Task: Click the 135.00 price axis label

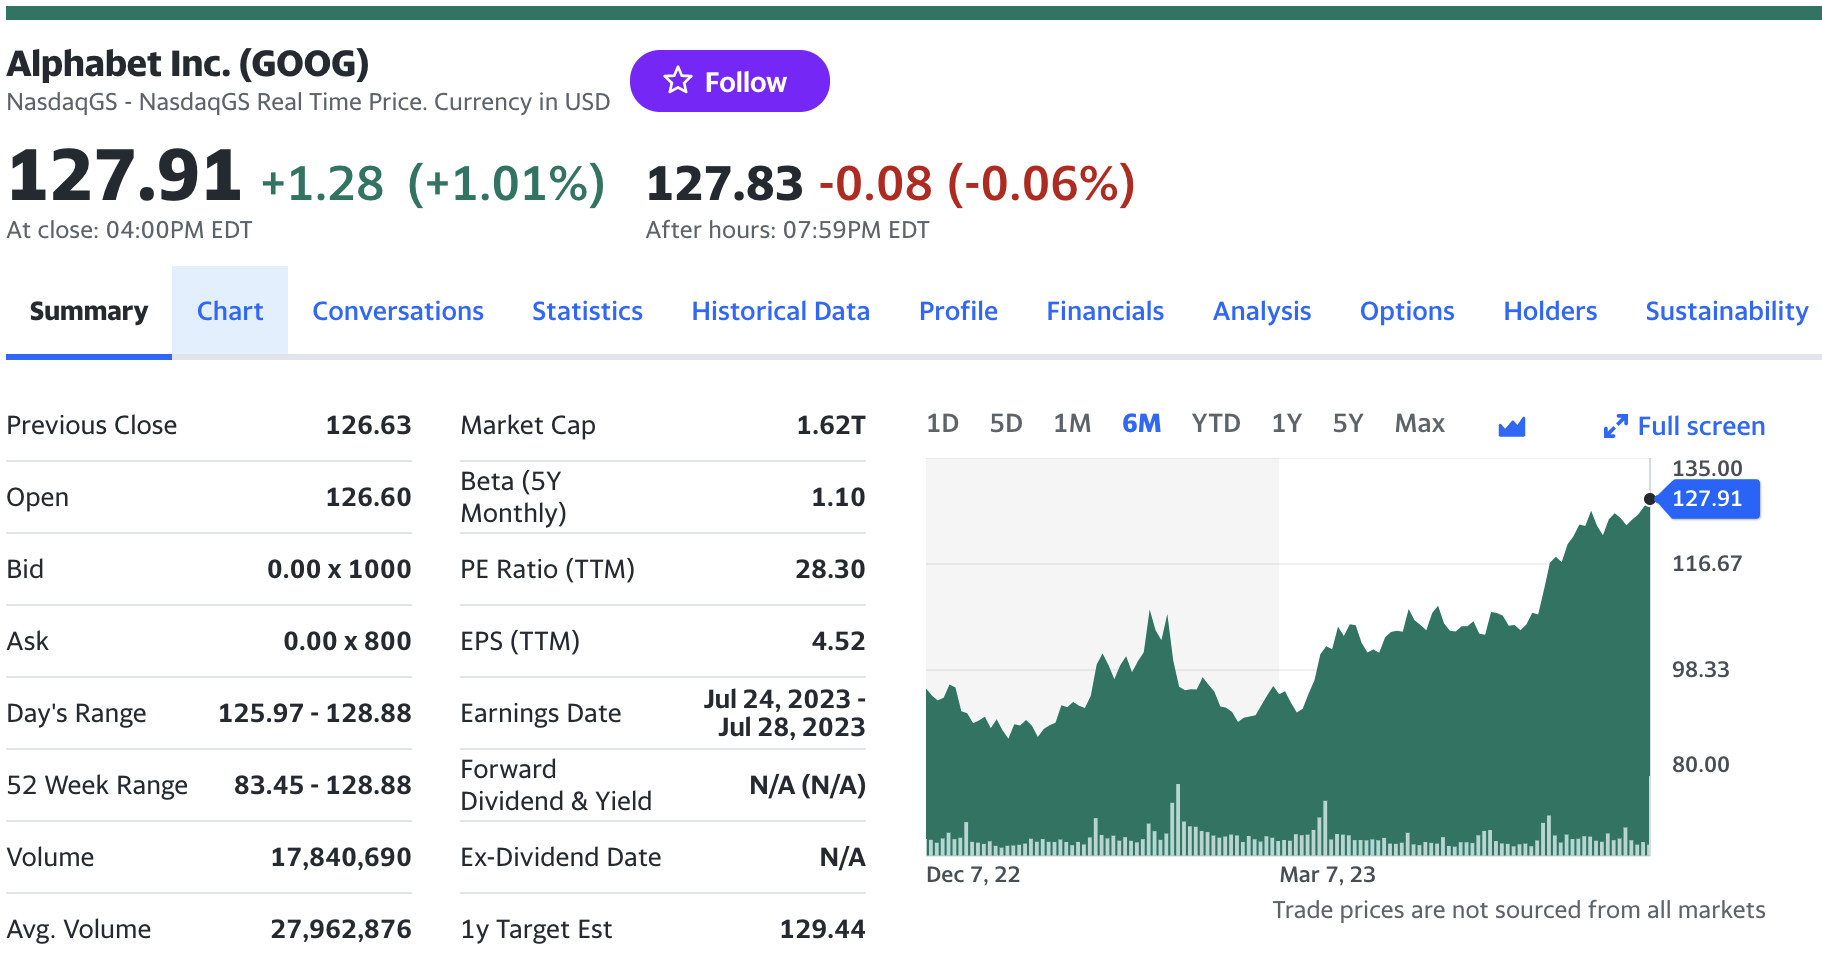Action: click(1707, 468)
